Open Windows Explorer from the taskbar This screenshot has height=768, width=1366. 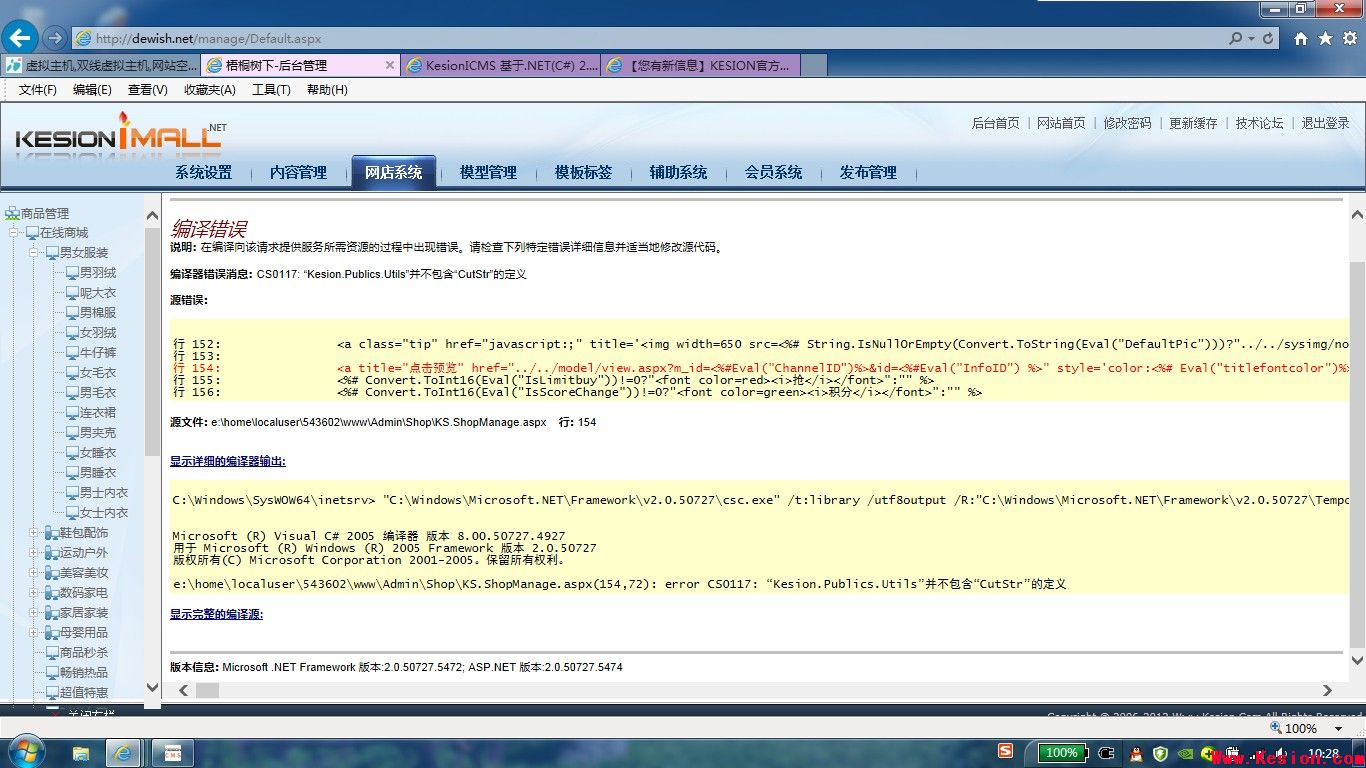click(81, 753)
